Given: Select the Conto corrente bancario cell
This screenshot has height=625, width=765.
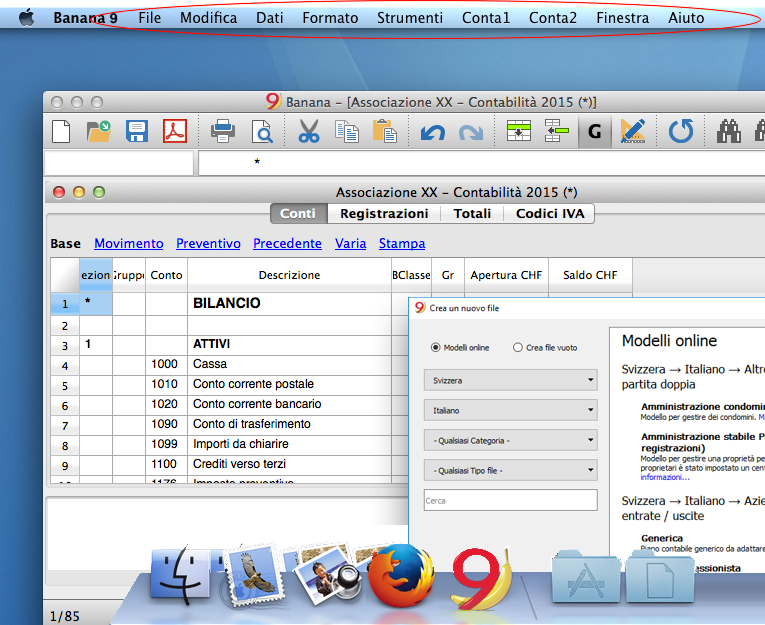Looking at the screenshot, I should [x=289, y=404].
